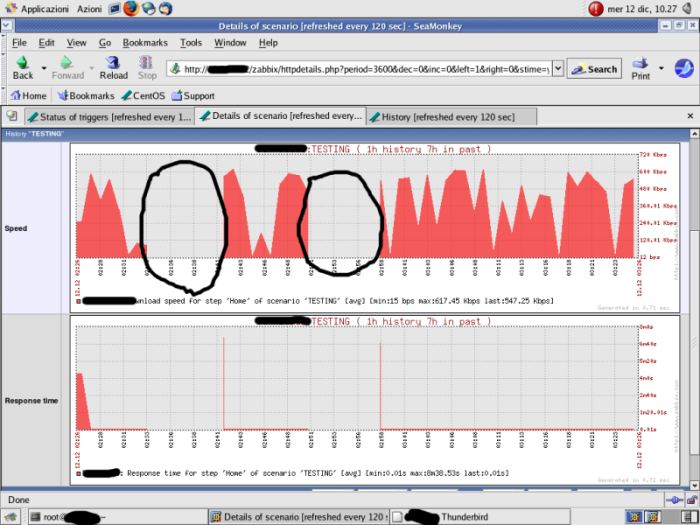Screen dimensions: 700x525
Task: Click the toolbar grippy beside Back
Action: pyautogui.click(x=4, y=68)
